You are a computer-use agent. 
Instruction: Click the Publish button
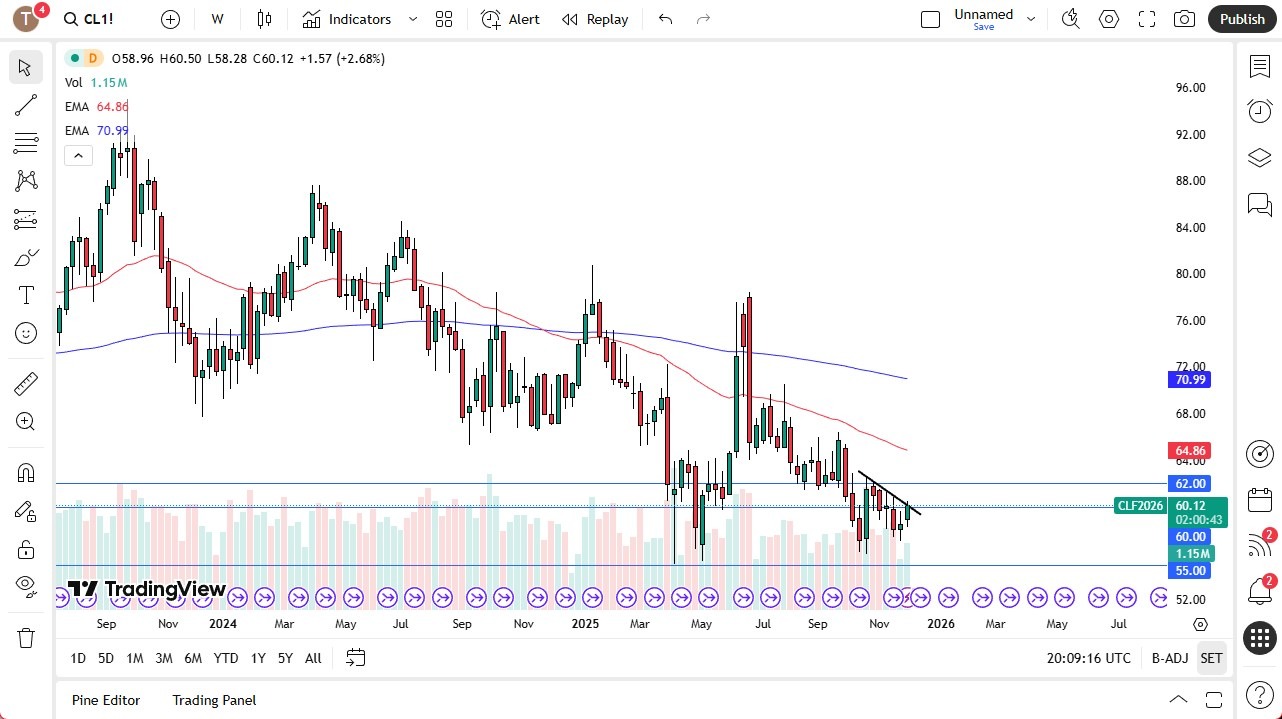[x=1242, y=19]
